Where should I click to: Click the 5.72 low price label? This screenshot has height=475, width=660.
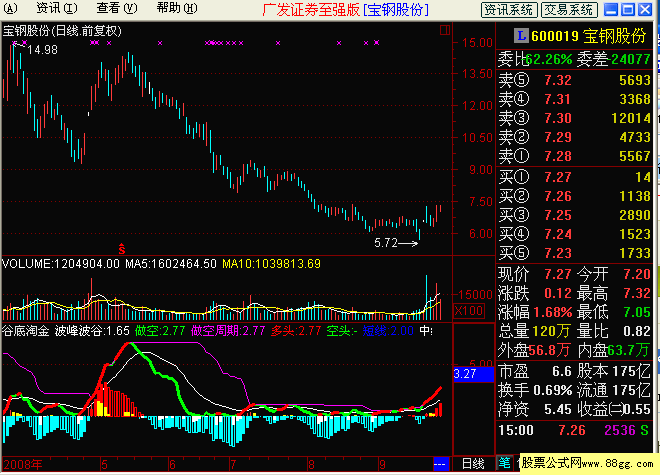[x=386, y=243]
